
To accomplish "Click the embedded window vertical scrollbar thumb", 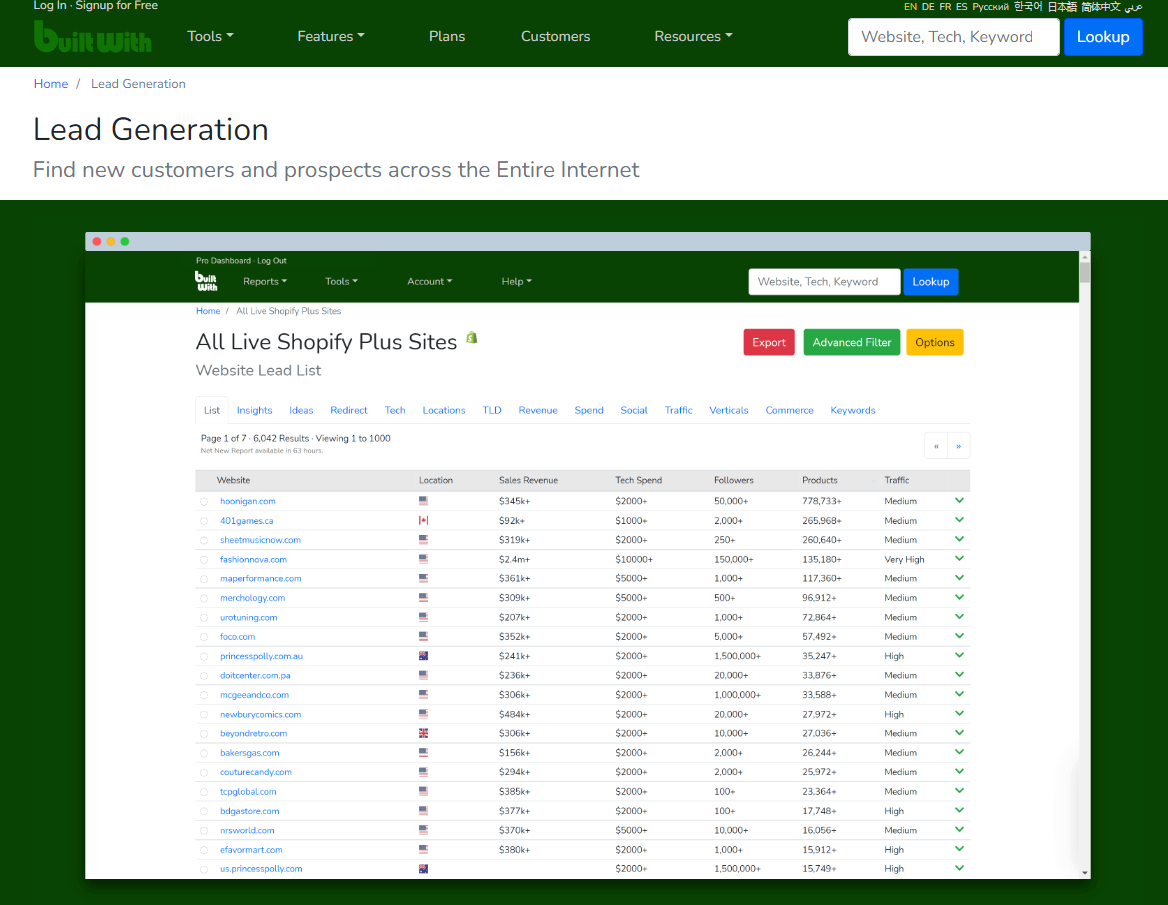I will pyautogui.click(x=1085, y=271).
